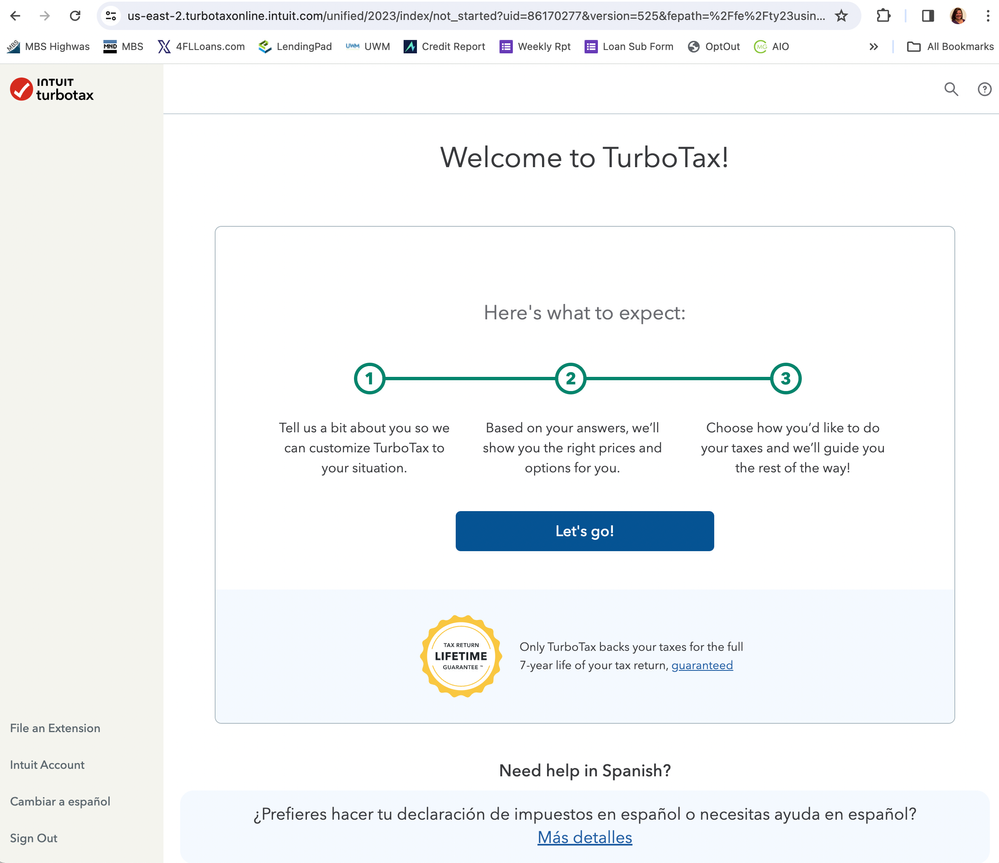Open the AIO bookmark
This screenshot has height=863, width=999.
tap(772, 46)
